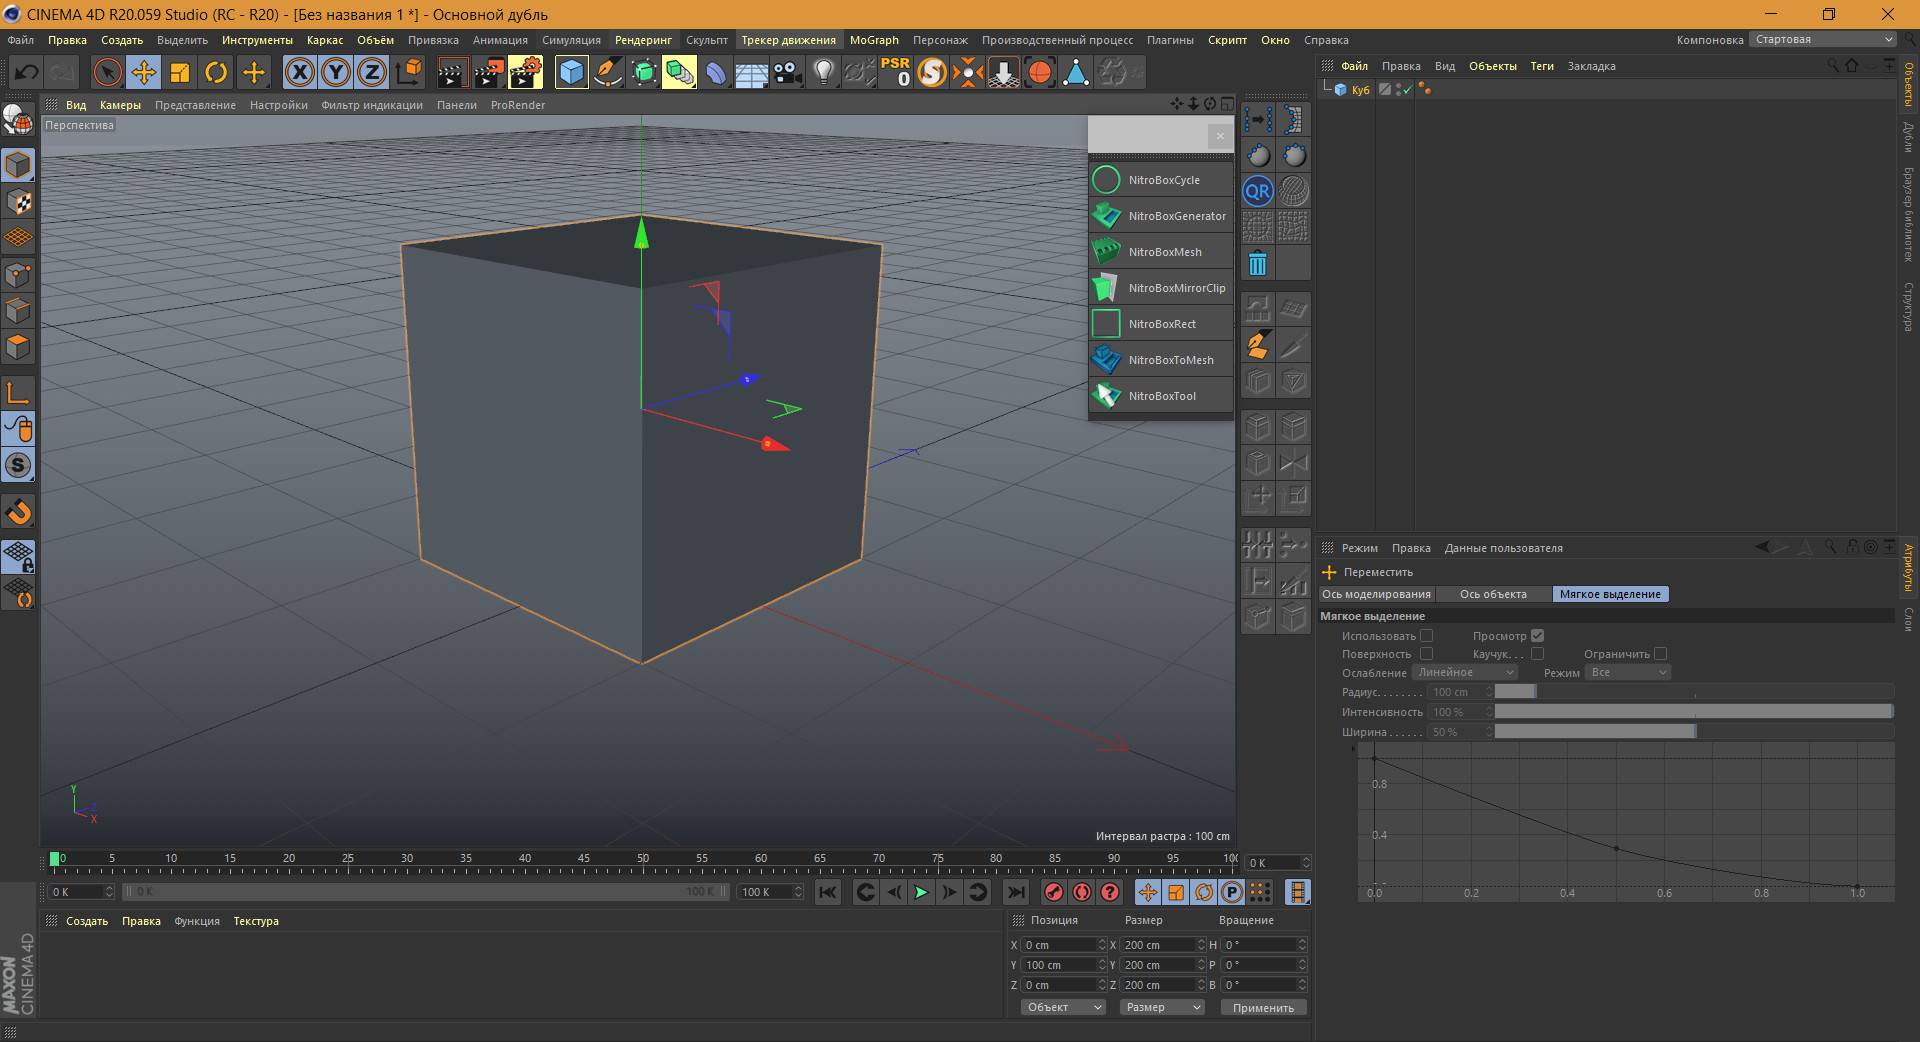The height and width of the screenshot is (1042, 1920).
Task: Enable Использовать soft selection checkbox
Action: pyautogui.click(x=1426, y=636)
